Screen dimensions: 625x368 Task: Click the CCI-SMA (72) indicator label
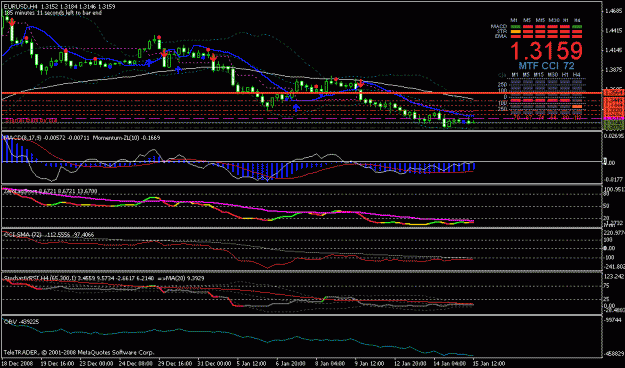pos(24,234)
